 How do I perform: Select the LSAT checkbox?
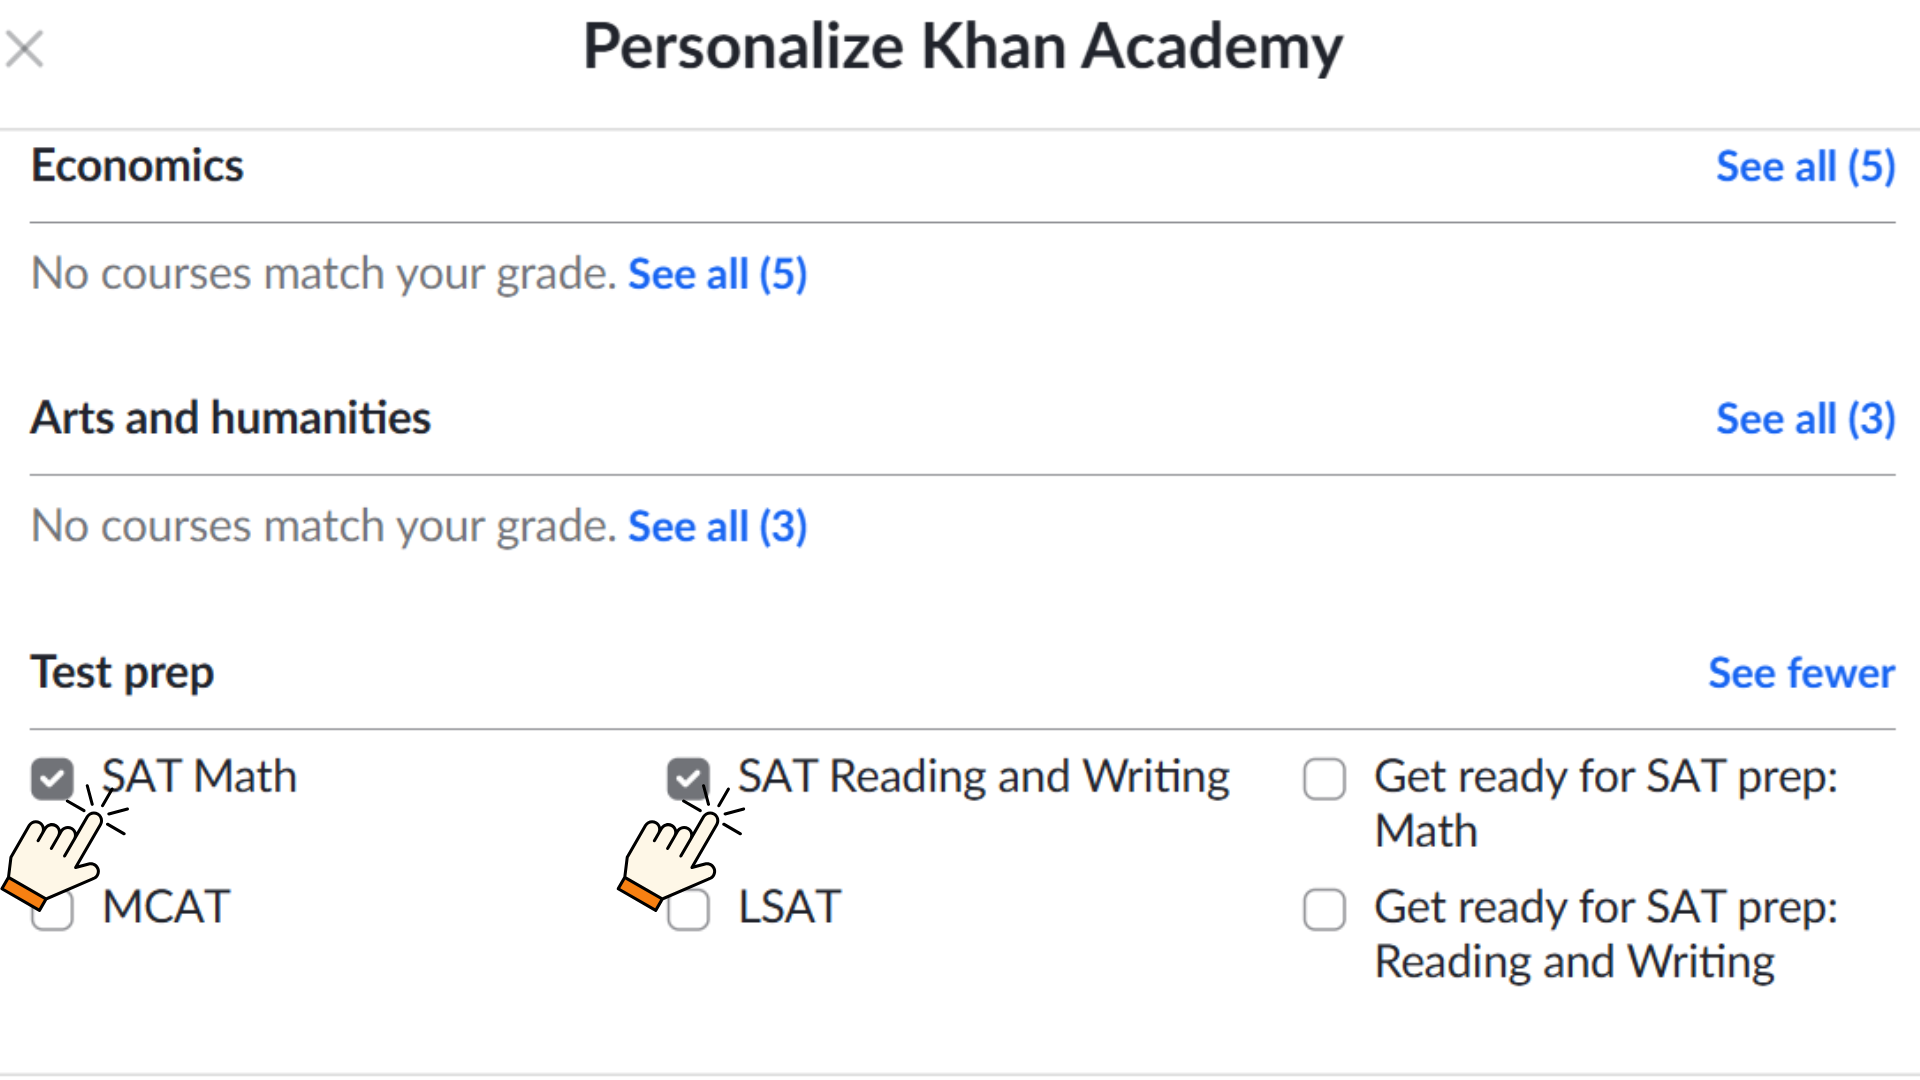[688, 910]
